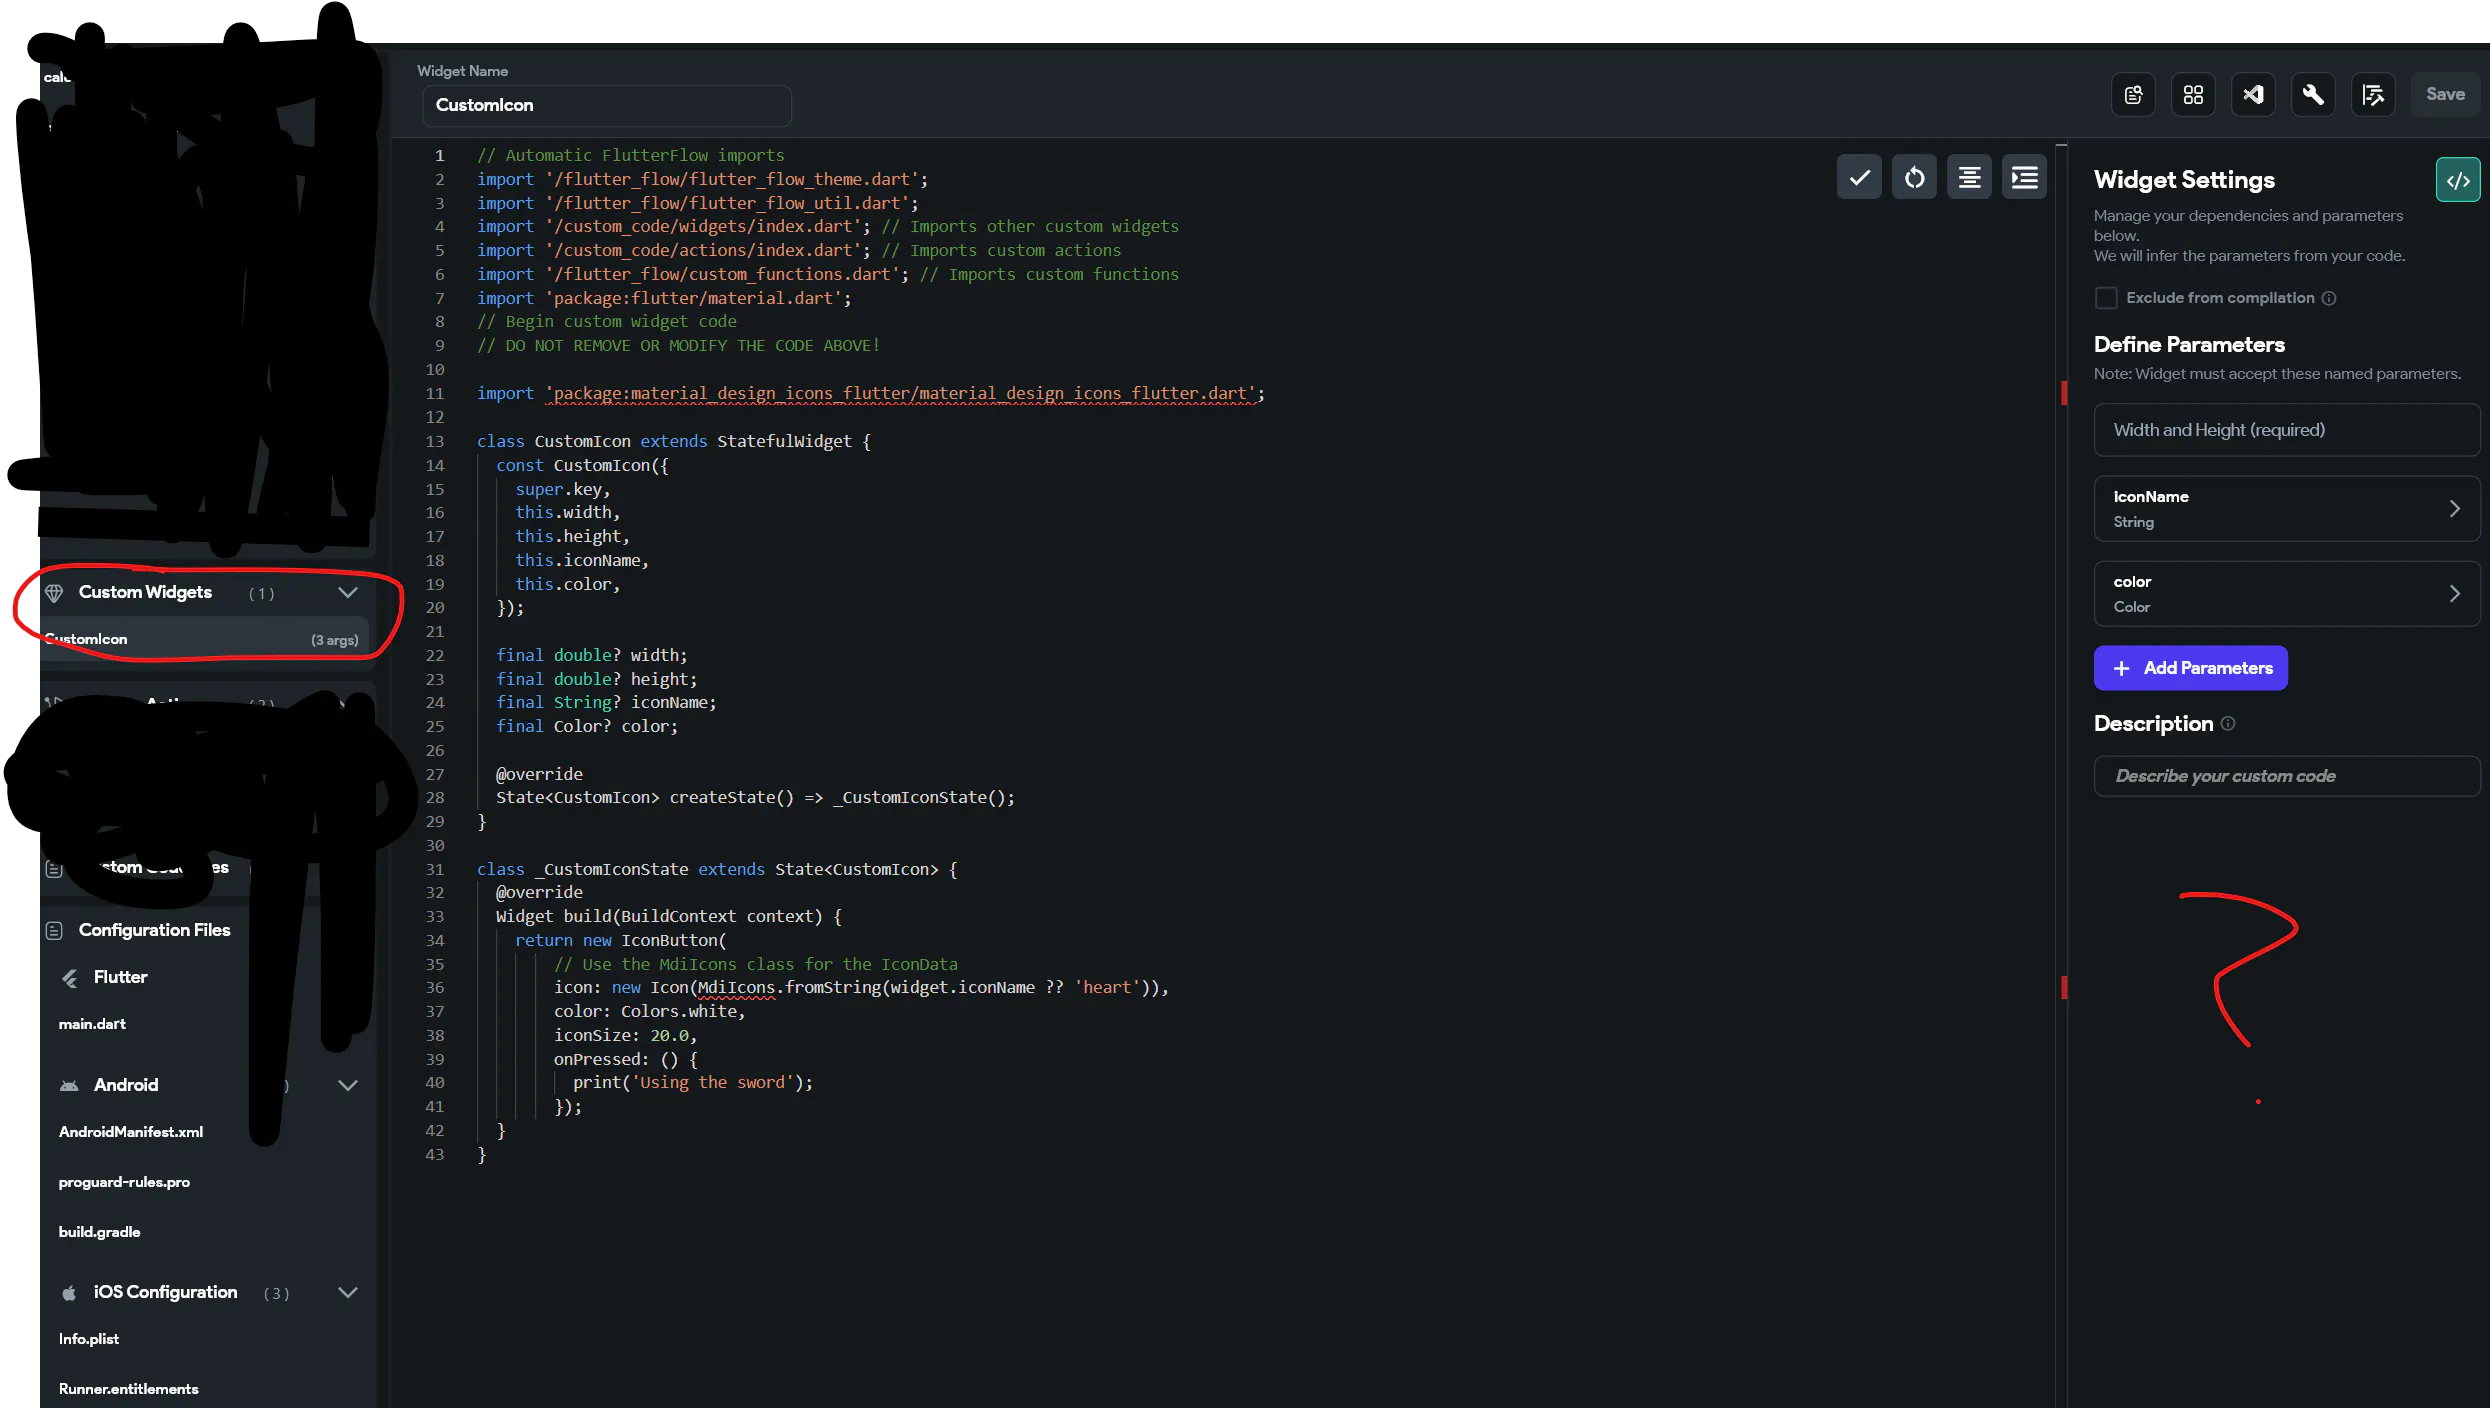Open in VS Code icon button

coord(2253,95)
